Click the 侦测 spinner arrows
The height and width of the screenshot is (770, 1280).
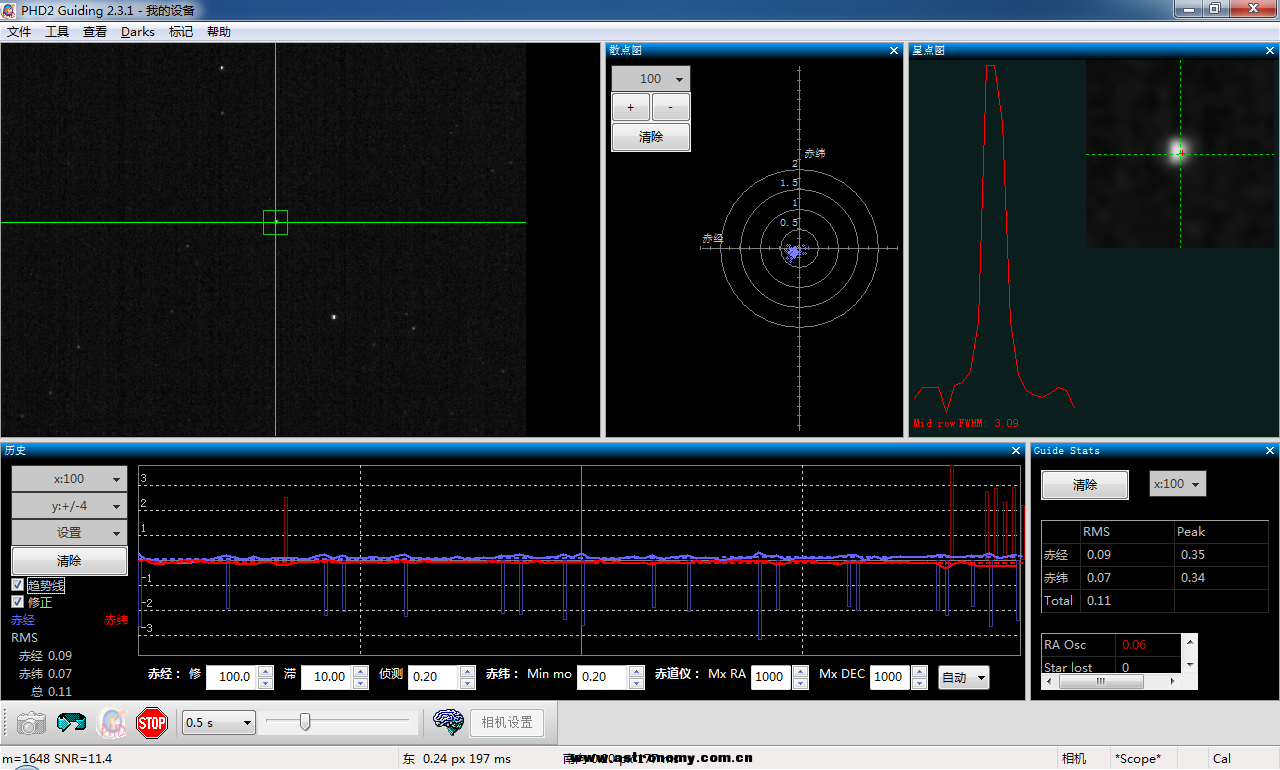(467, 677)
